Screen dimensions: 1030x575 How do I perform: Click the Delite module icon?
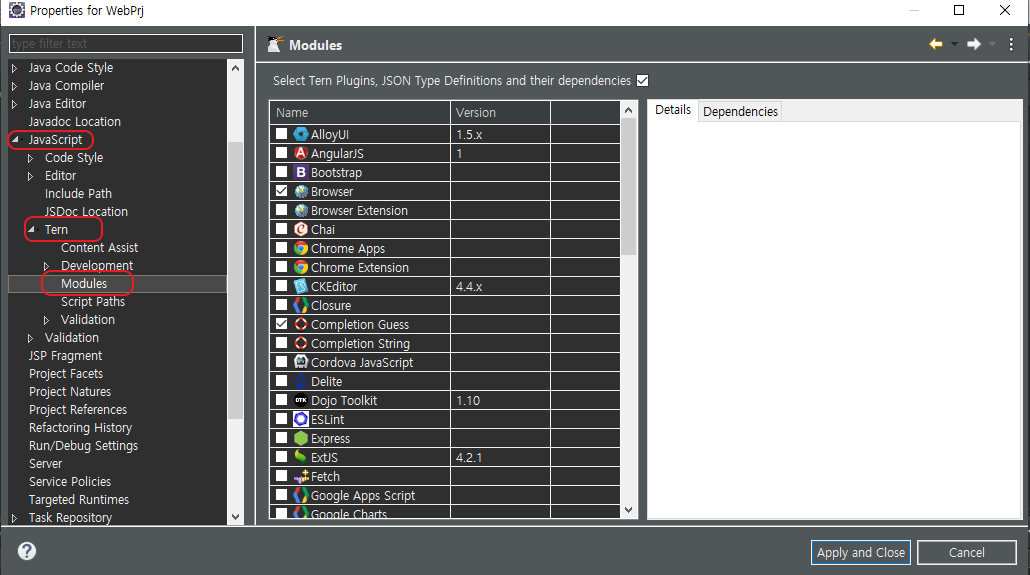(x=301, y=381)
